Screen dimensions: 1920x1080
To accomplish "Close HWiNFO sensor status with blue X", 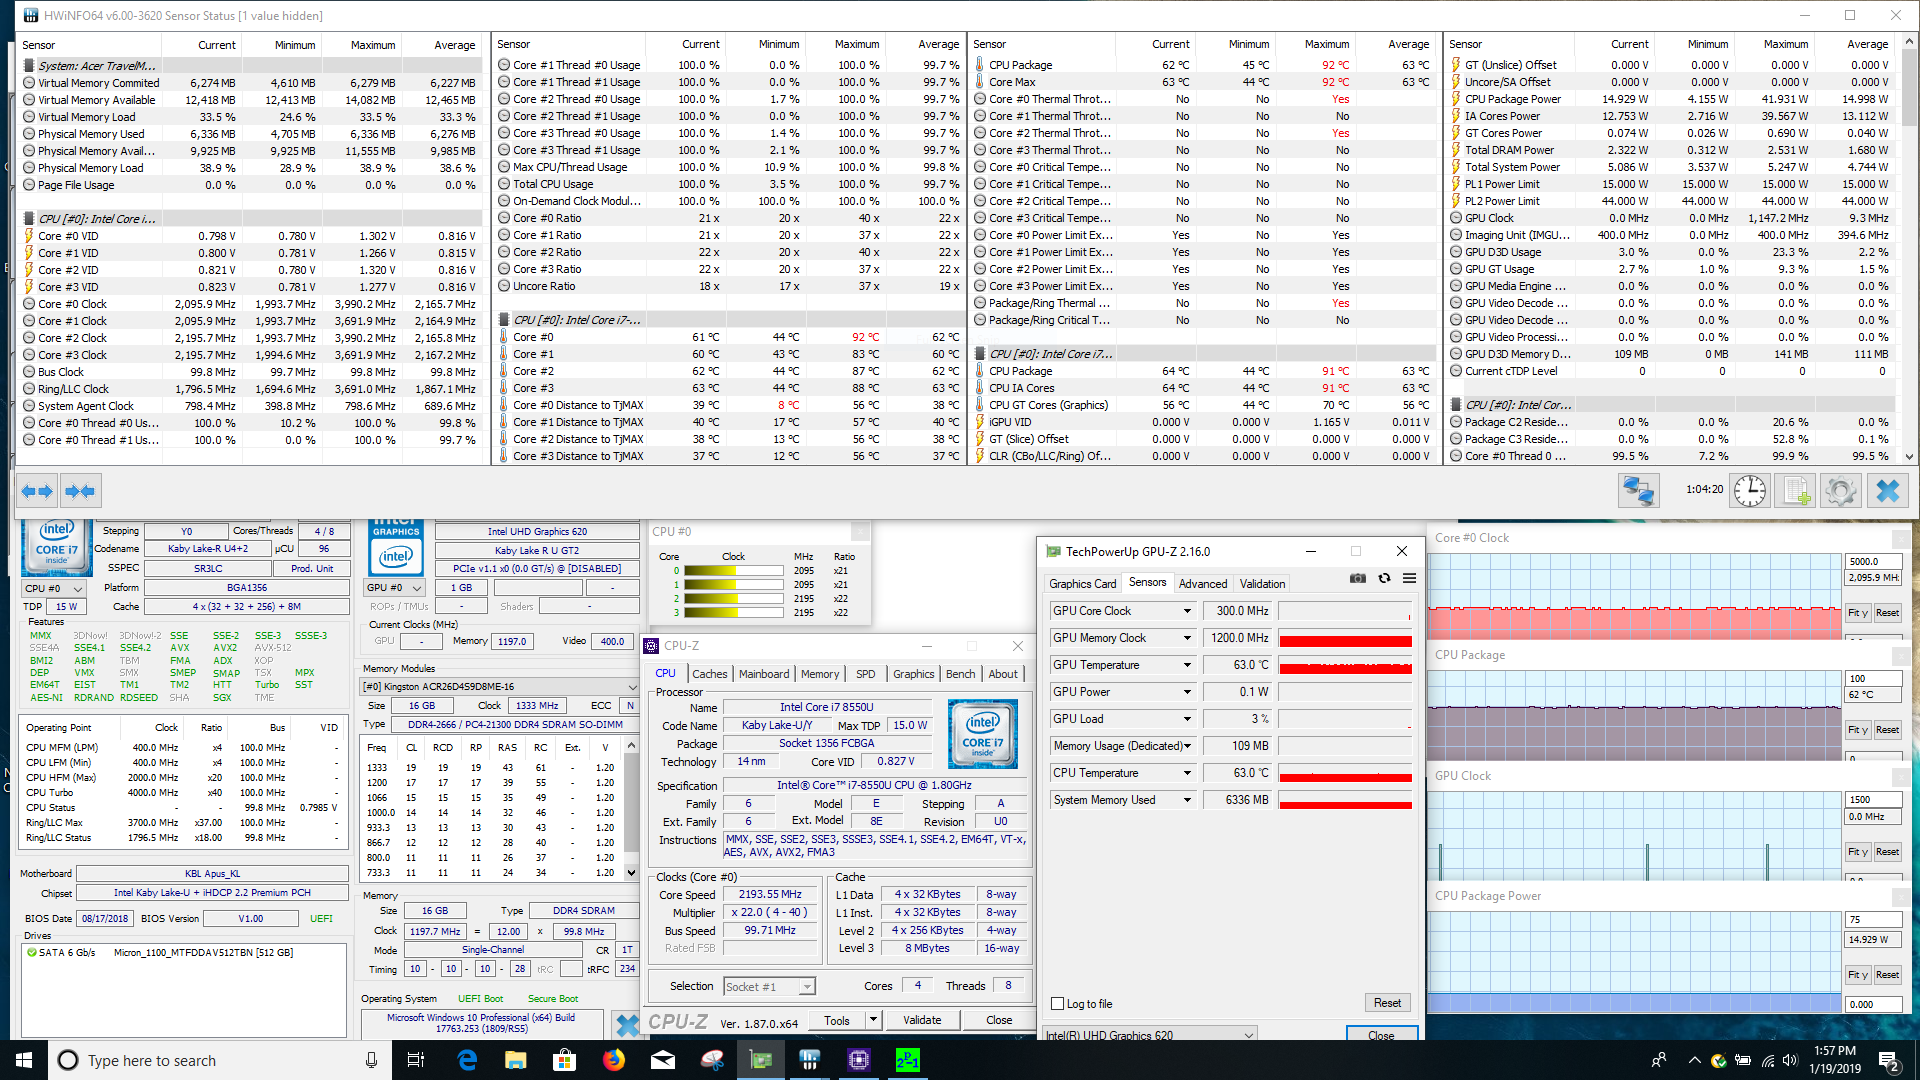I will click(x=1887, y=491).
